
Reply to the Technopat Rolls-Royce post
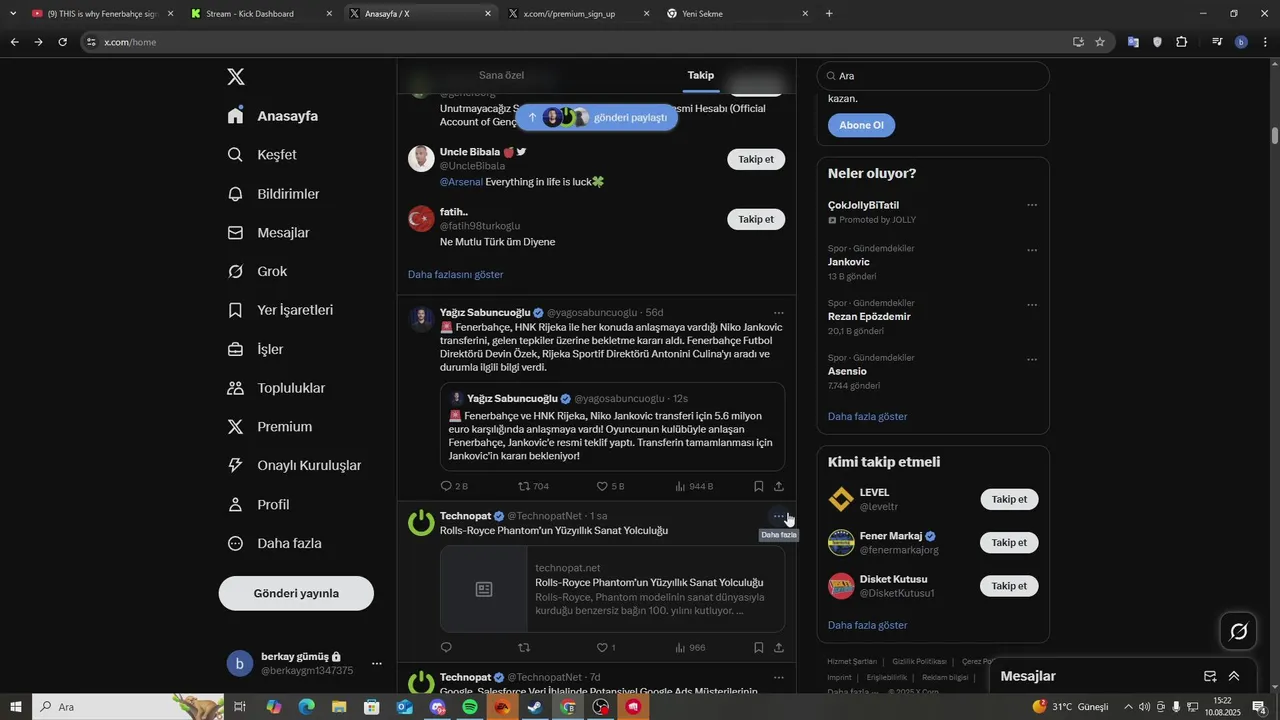click(x=446, y=648)
